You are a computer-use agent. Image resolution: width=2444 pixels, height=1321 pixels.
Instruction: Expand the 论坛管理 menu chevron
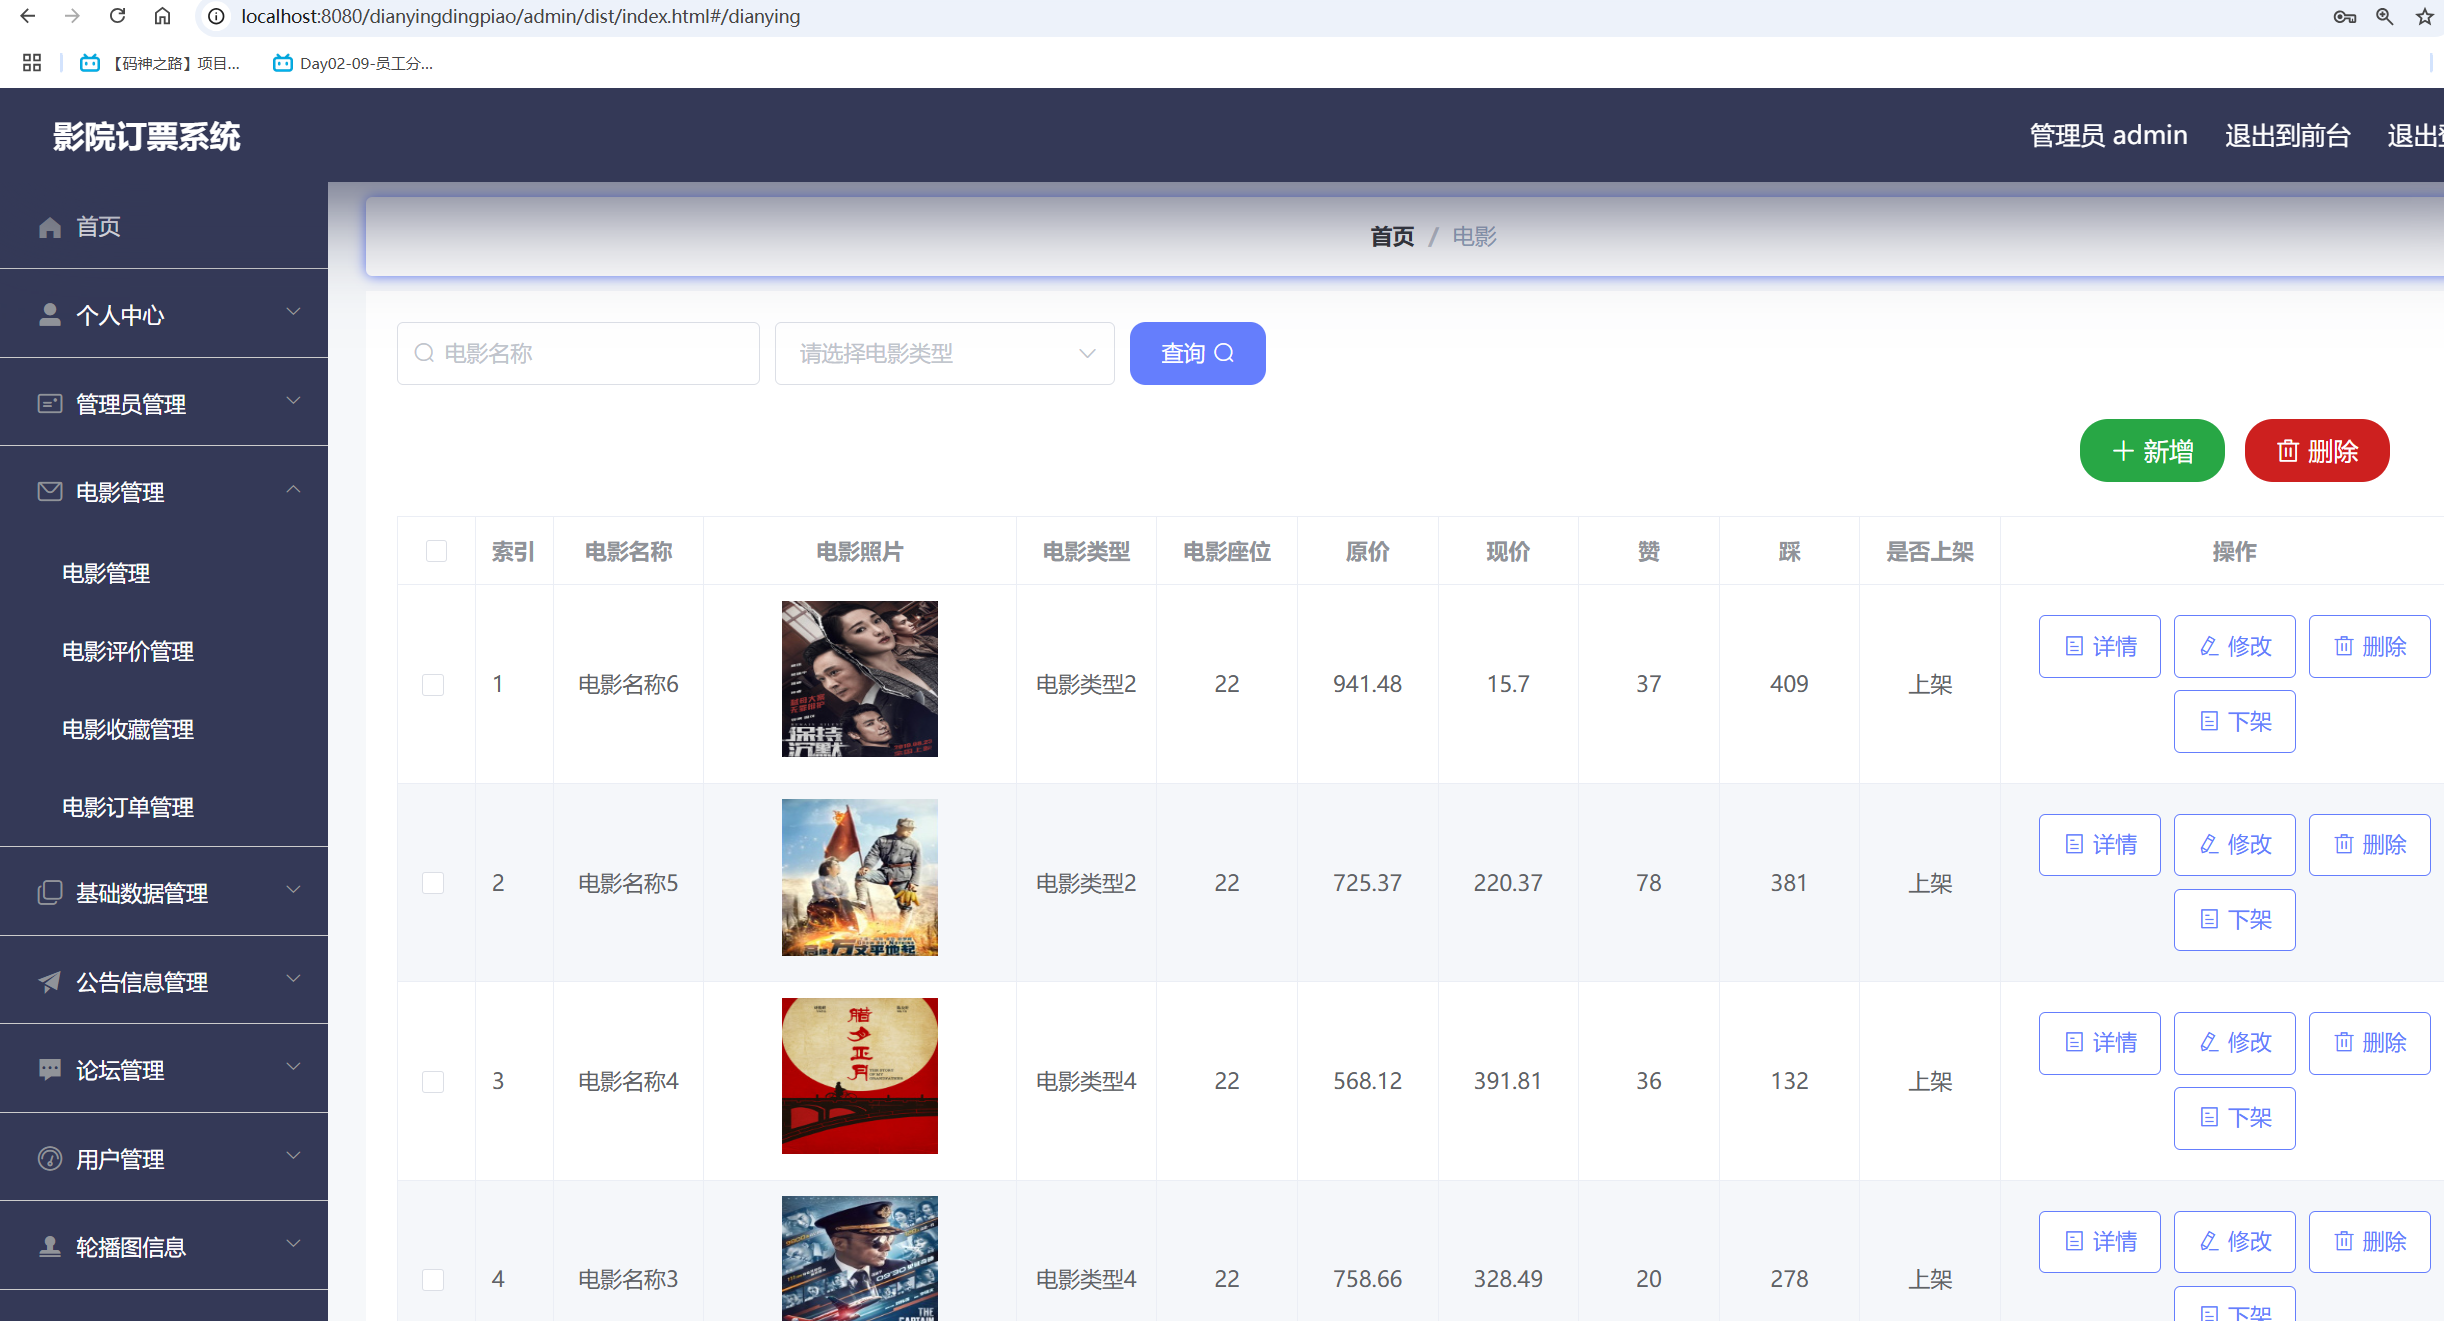(x=293, y=1067)
